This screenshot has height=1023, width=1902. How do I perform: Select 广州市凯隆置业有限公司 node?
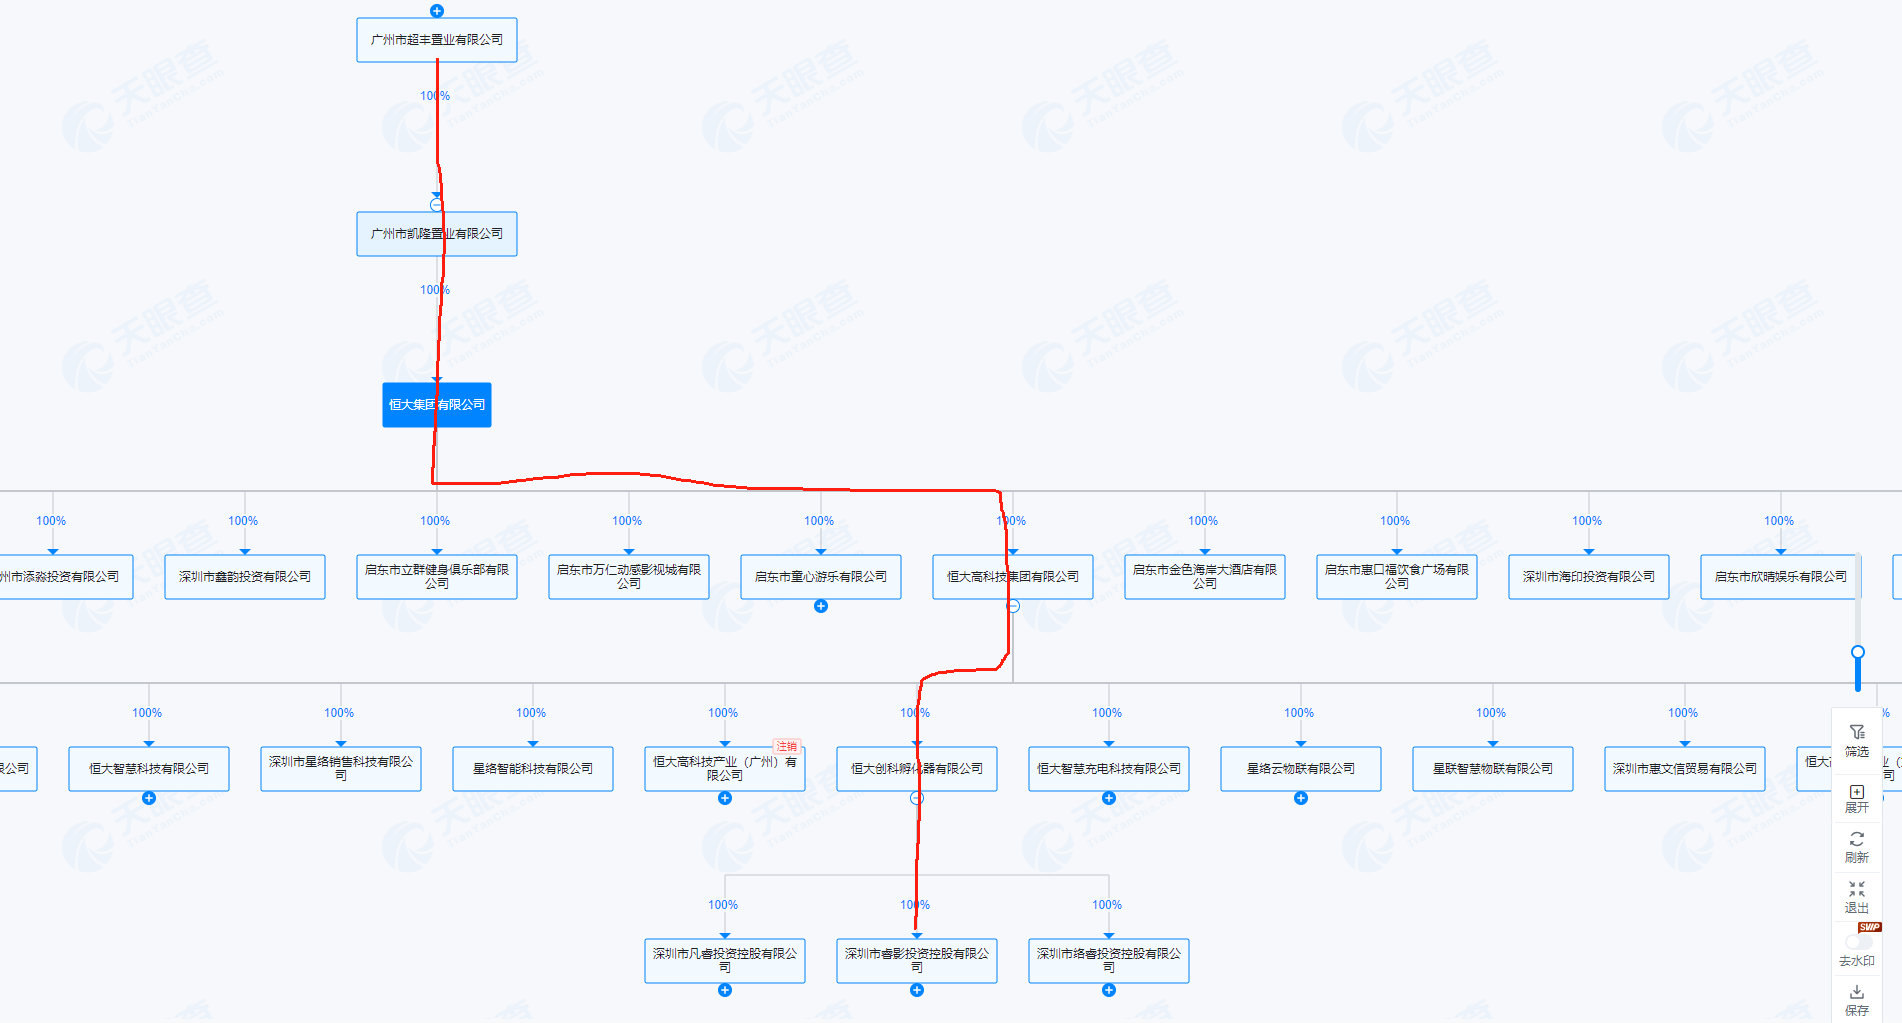point(437,234)
